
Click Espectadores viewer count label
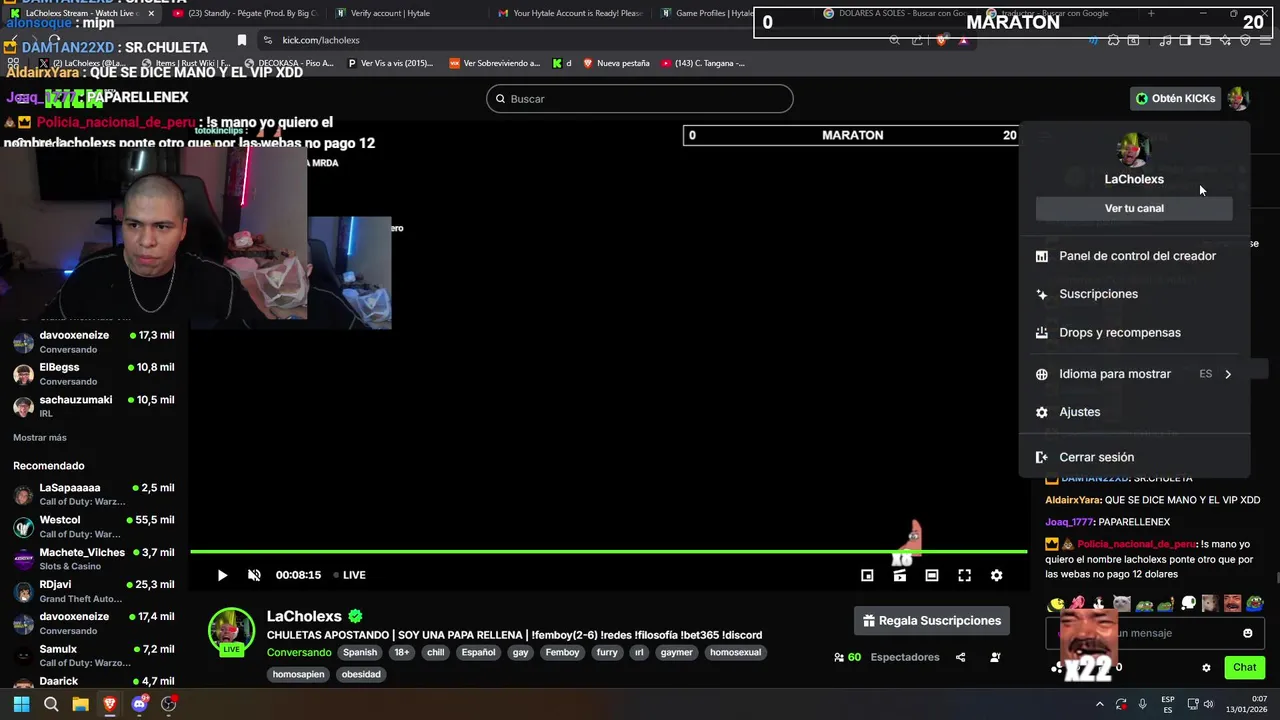point(905,657)
